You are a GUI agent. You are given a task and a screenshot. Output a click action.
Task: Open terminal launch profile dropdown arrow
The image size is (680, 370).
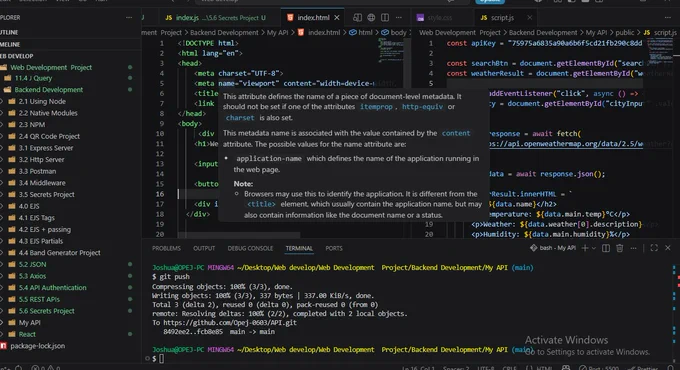pos(594,248)
